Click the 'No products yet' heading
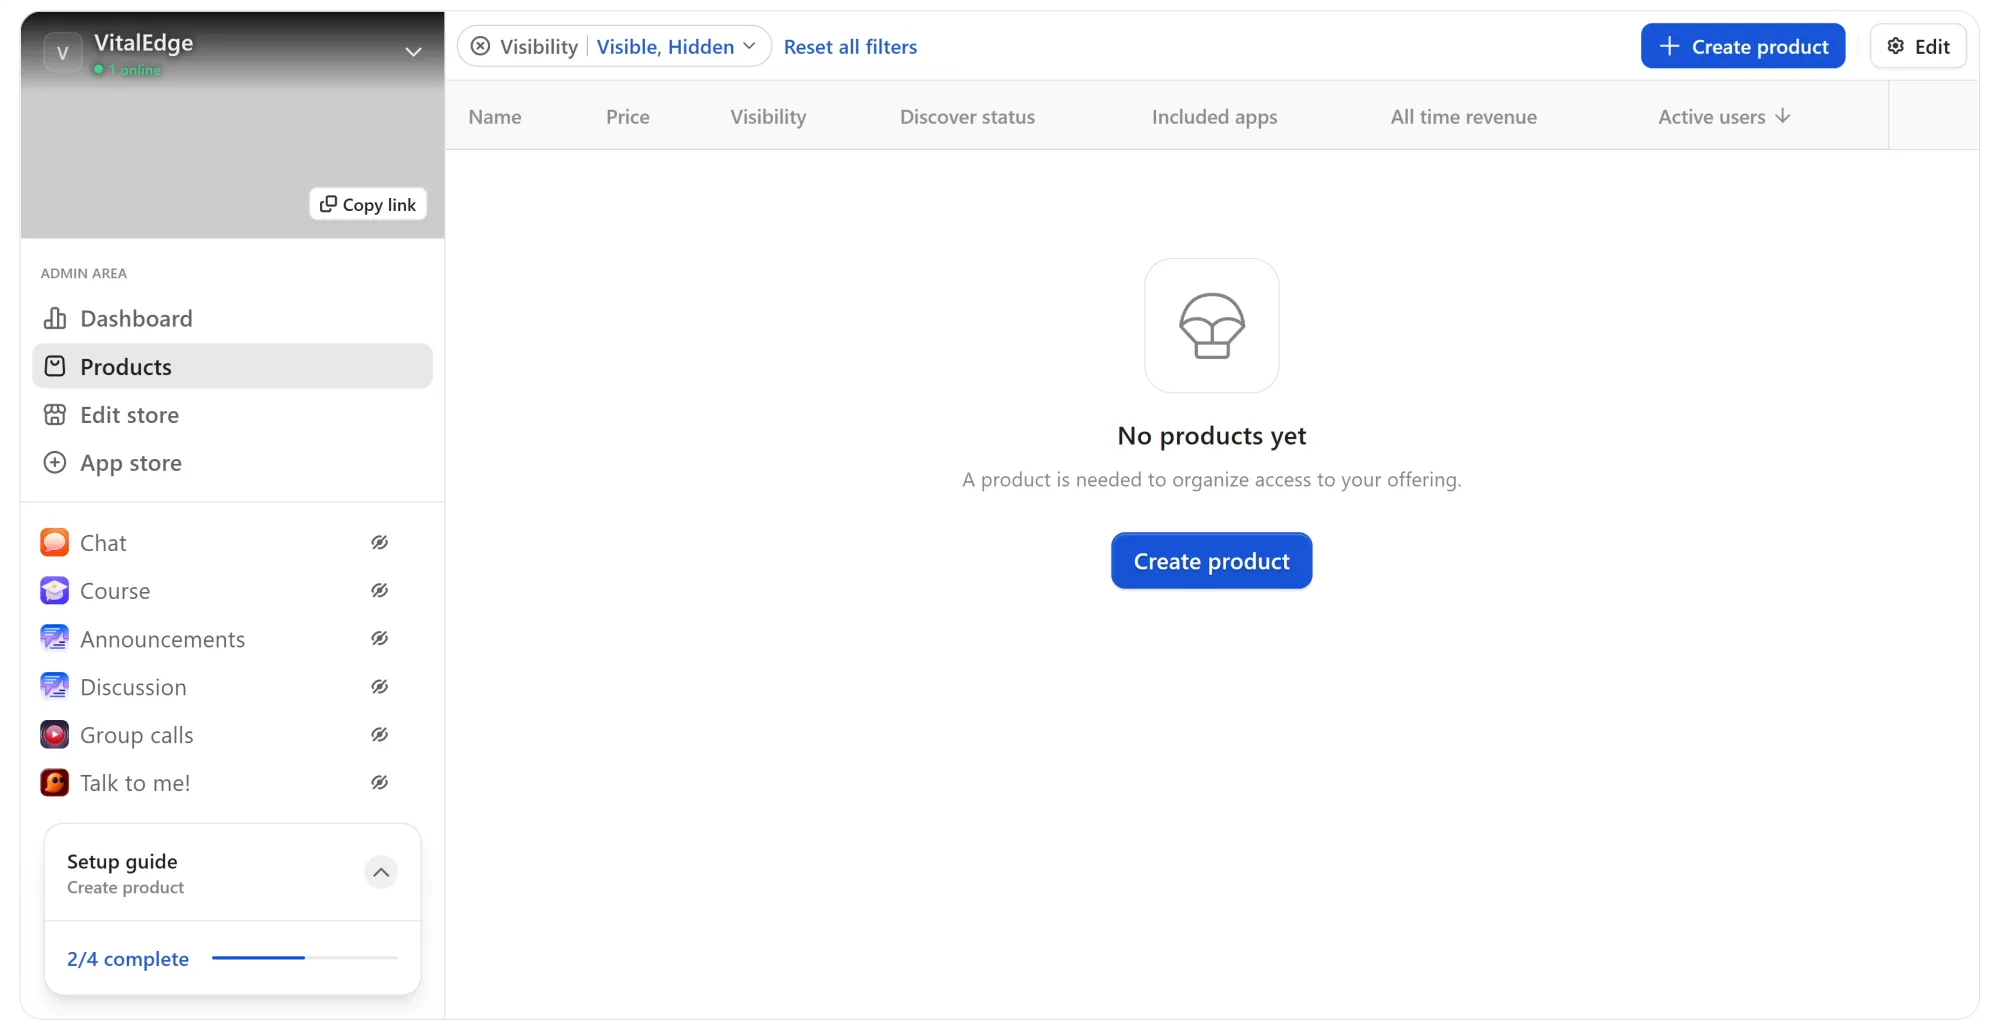The image size is (2000, 1030). click(x=1212, y=436)
